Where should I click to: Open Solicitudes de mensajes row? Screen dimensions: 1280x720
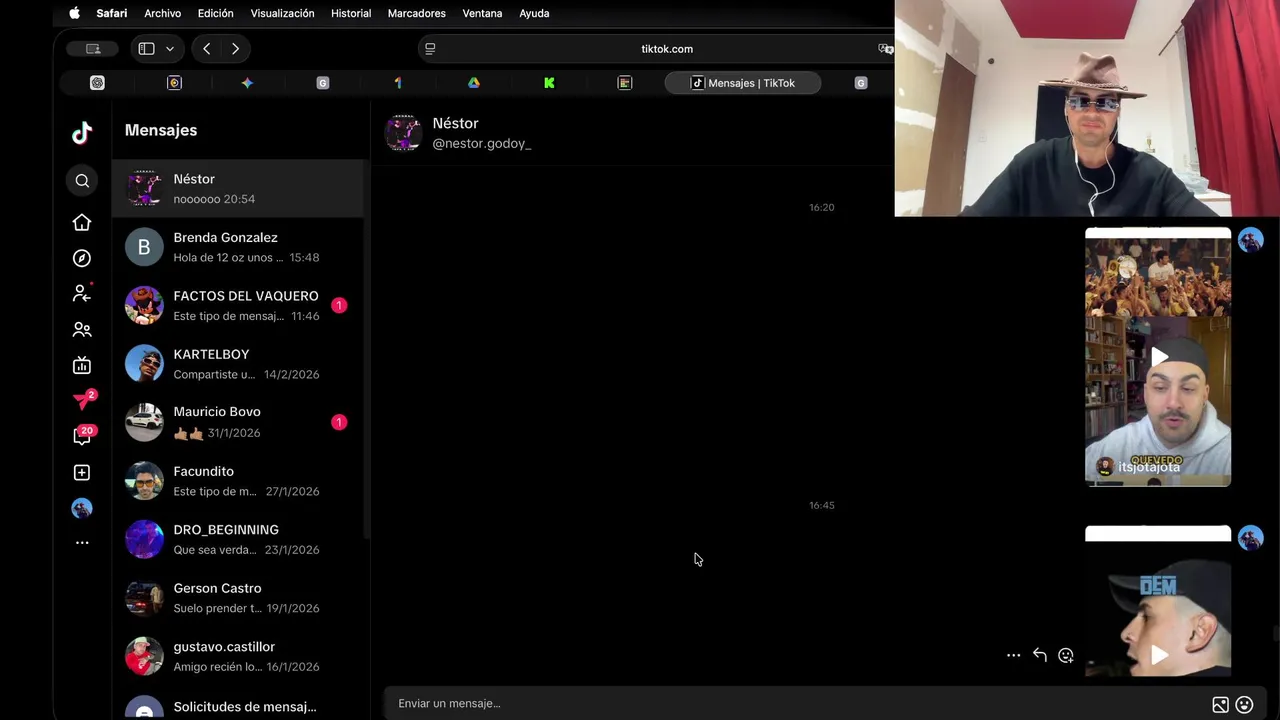(x=238, y=706)
